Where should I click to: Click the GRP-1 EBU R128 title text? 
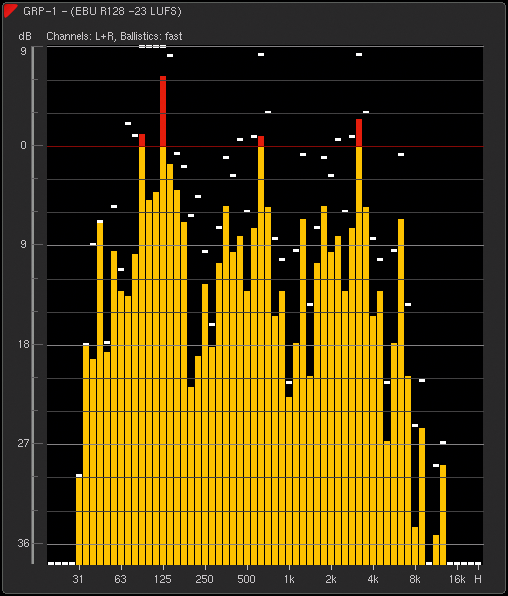point(102,11)
